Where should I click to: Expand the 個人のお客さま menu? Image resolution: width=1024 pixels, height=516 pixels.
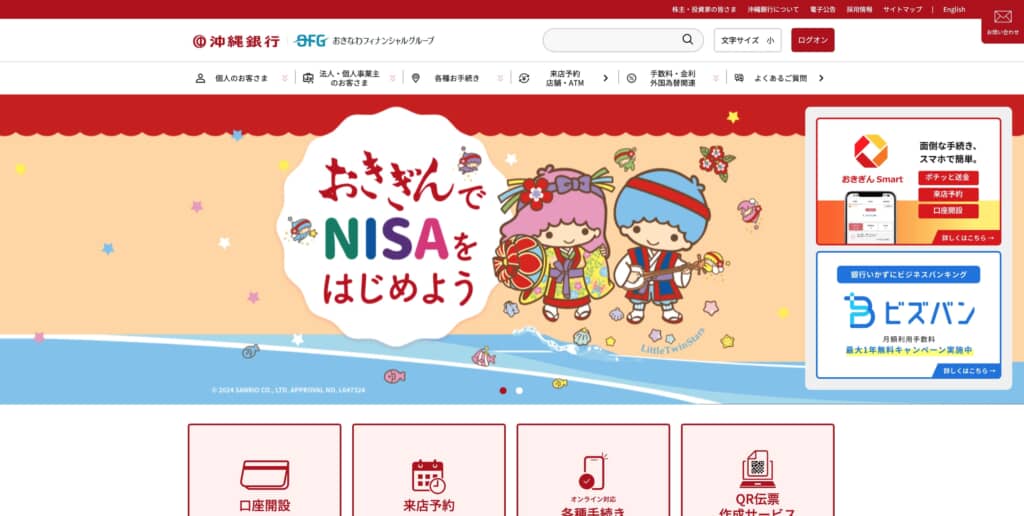coord(242,78)
